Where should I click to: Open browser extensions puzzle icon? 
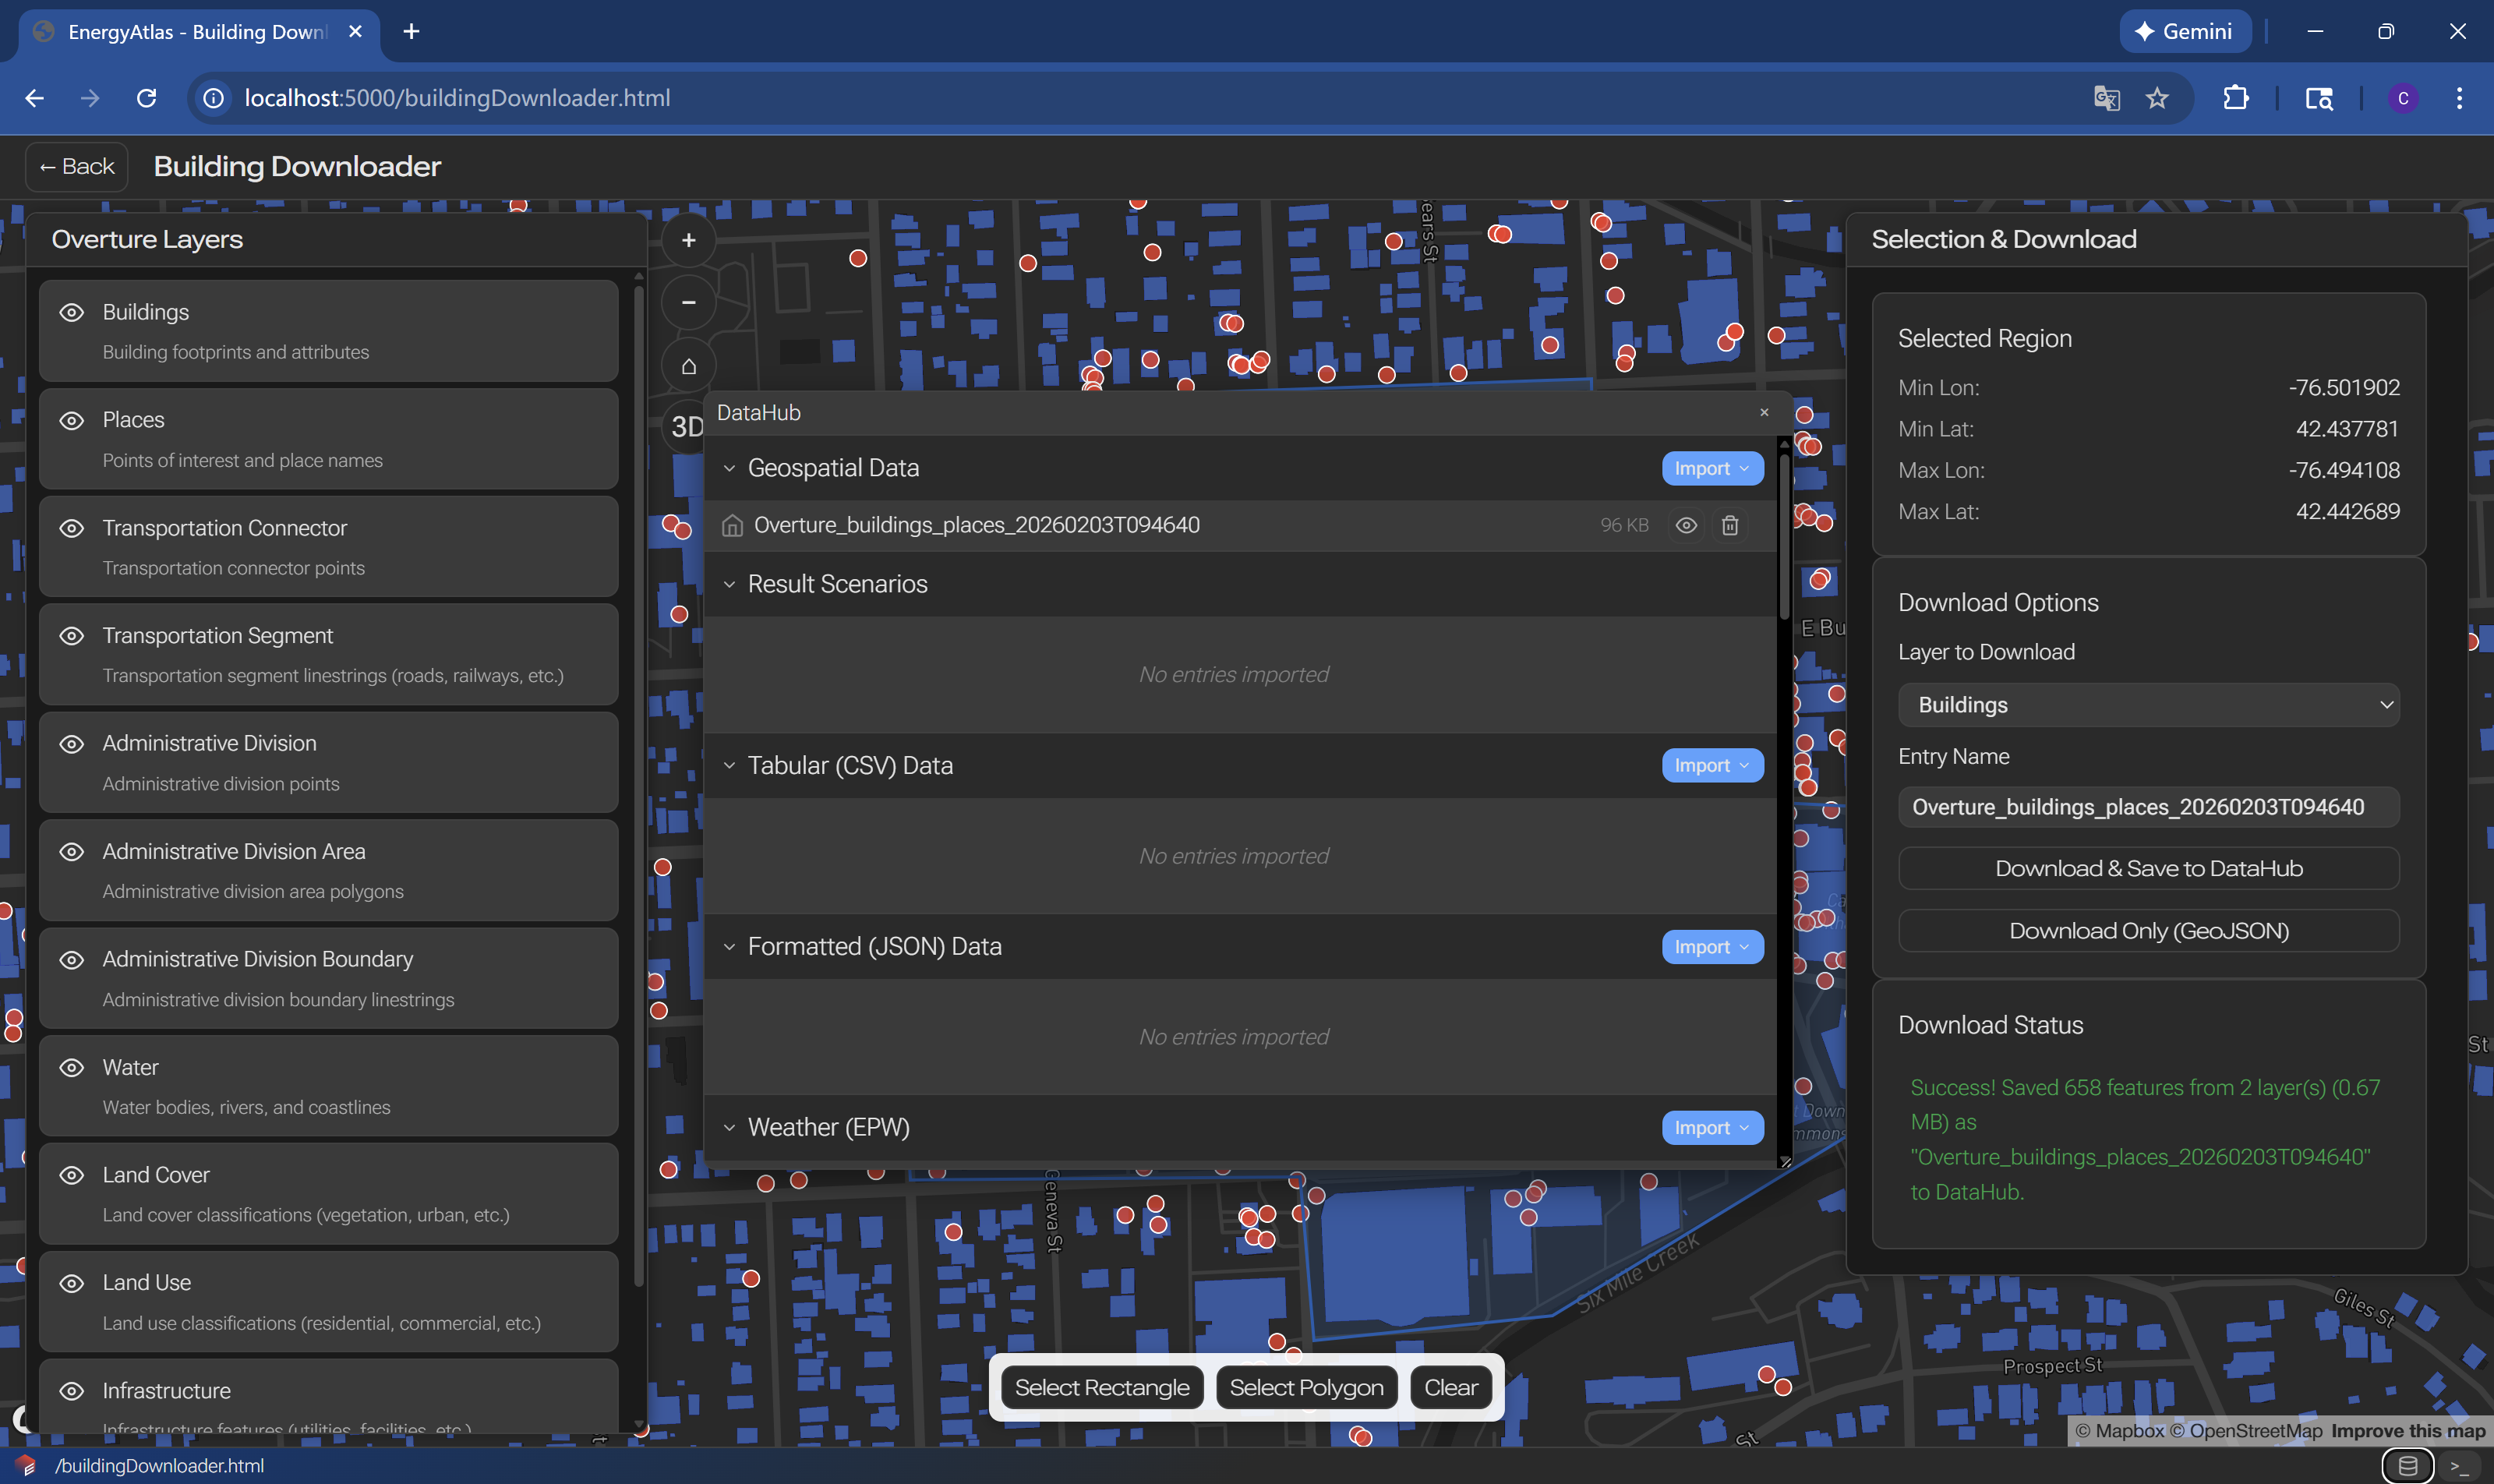2235,98
